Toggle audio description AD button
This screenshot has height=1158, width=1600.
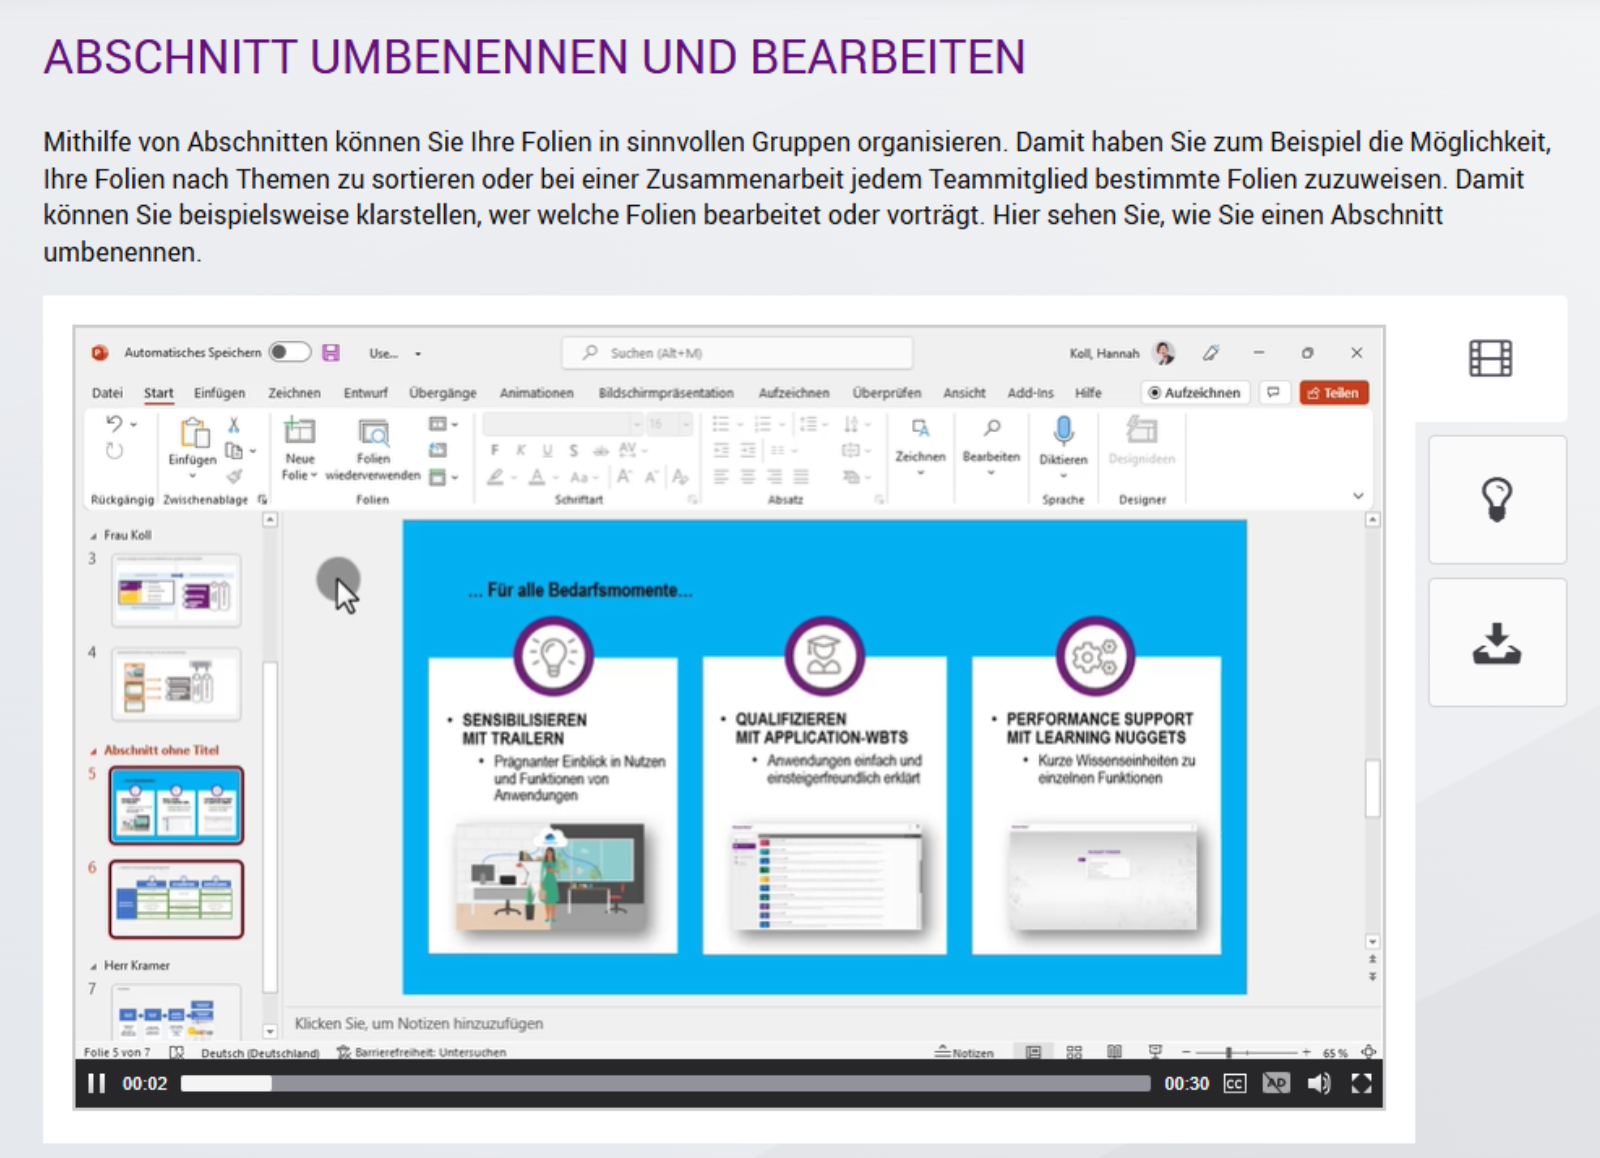1276,1084
